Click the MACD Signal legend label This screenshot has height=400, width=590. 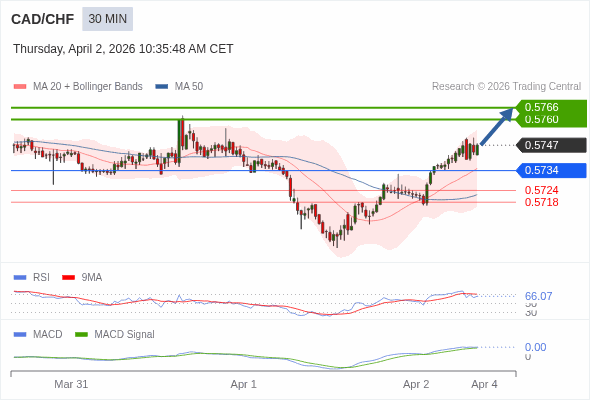coord(125,335)
